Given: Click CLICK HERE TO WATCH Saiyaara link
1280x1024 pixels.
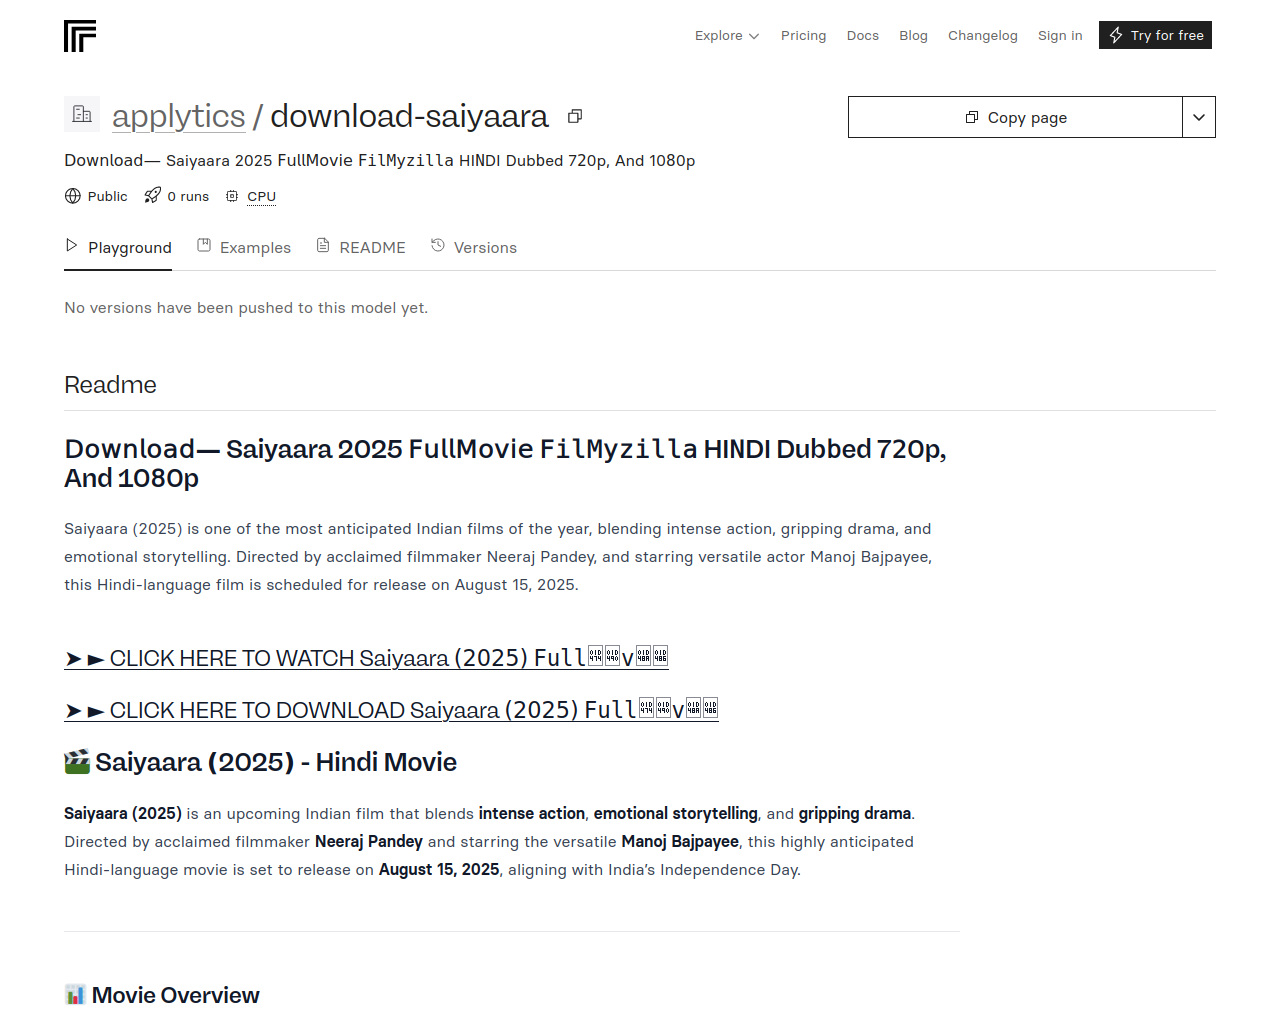Looking at the screenshot, I should 366,658.
